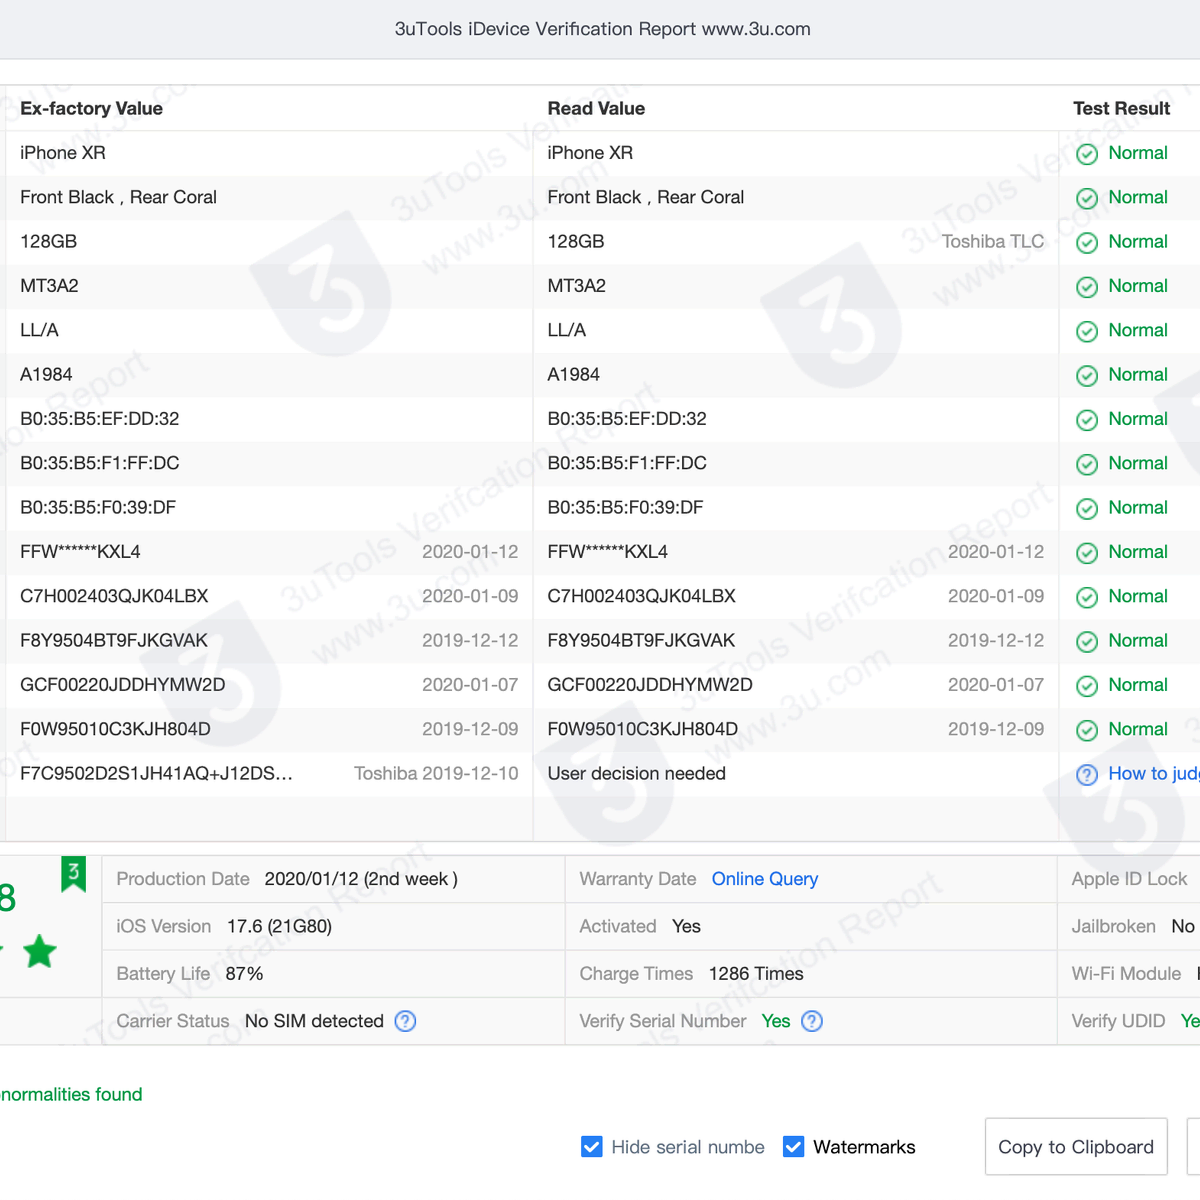The height and width of the screenshot is (1200, 1200).
Task: Select LL/A in the Ex-factory Value column
Action: click(39, 330)
